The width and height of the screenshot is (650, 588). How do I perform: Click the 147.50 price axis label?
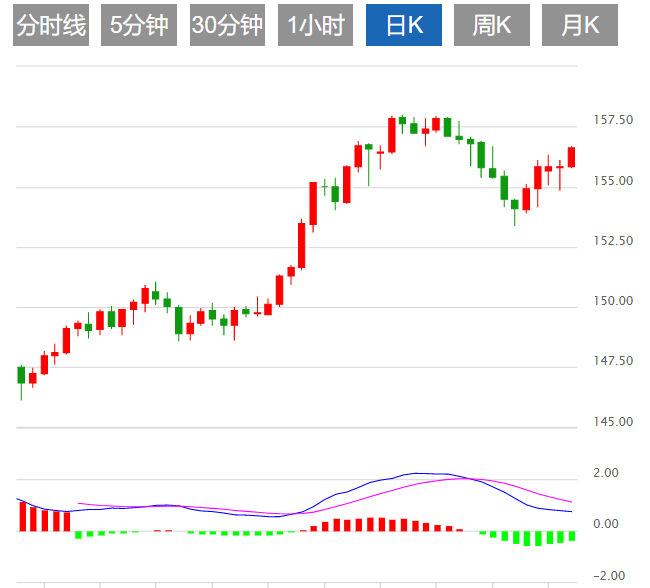coord(613,361)
